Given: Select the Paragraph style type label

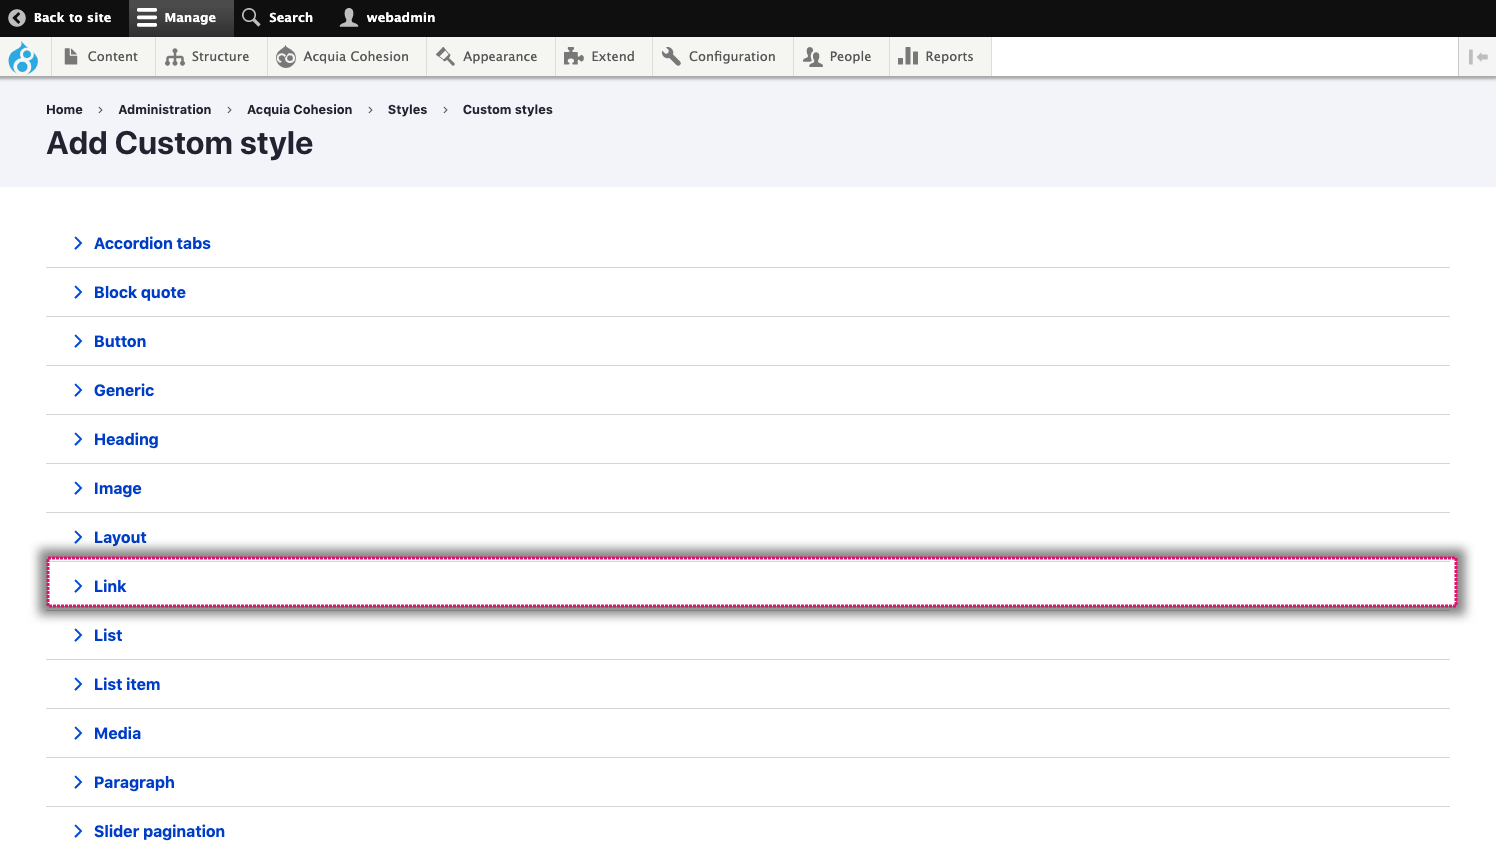Looking at the screenshot, I should click(134, 782).
